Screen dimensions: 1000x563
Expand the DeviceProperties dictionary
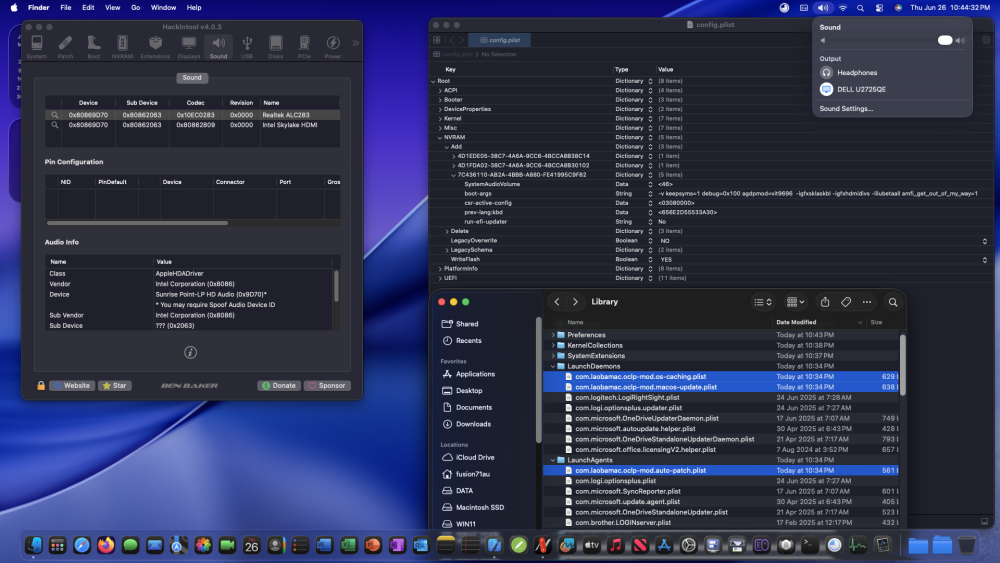(x=440, y=109)
